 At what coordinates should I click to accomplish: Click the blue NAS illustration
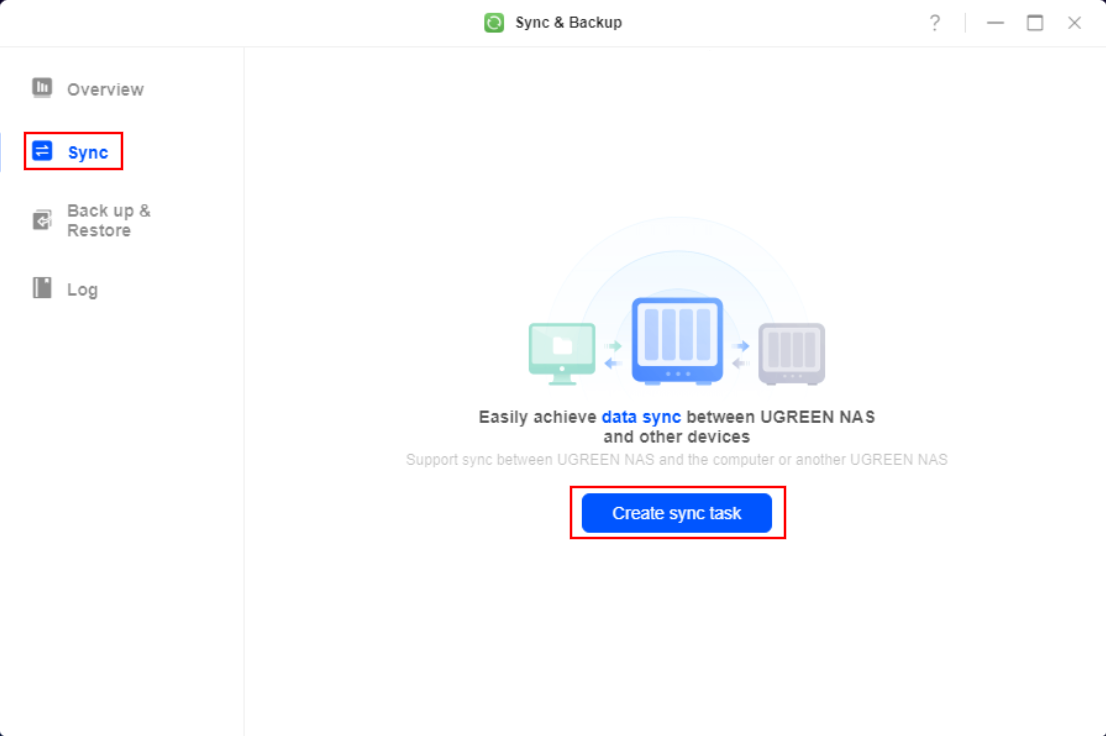(x=677, y=341)
